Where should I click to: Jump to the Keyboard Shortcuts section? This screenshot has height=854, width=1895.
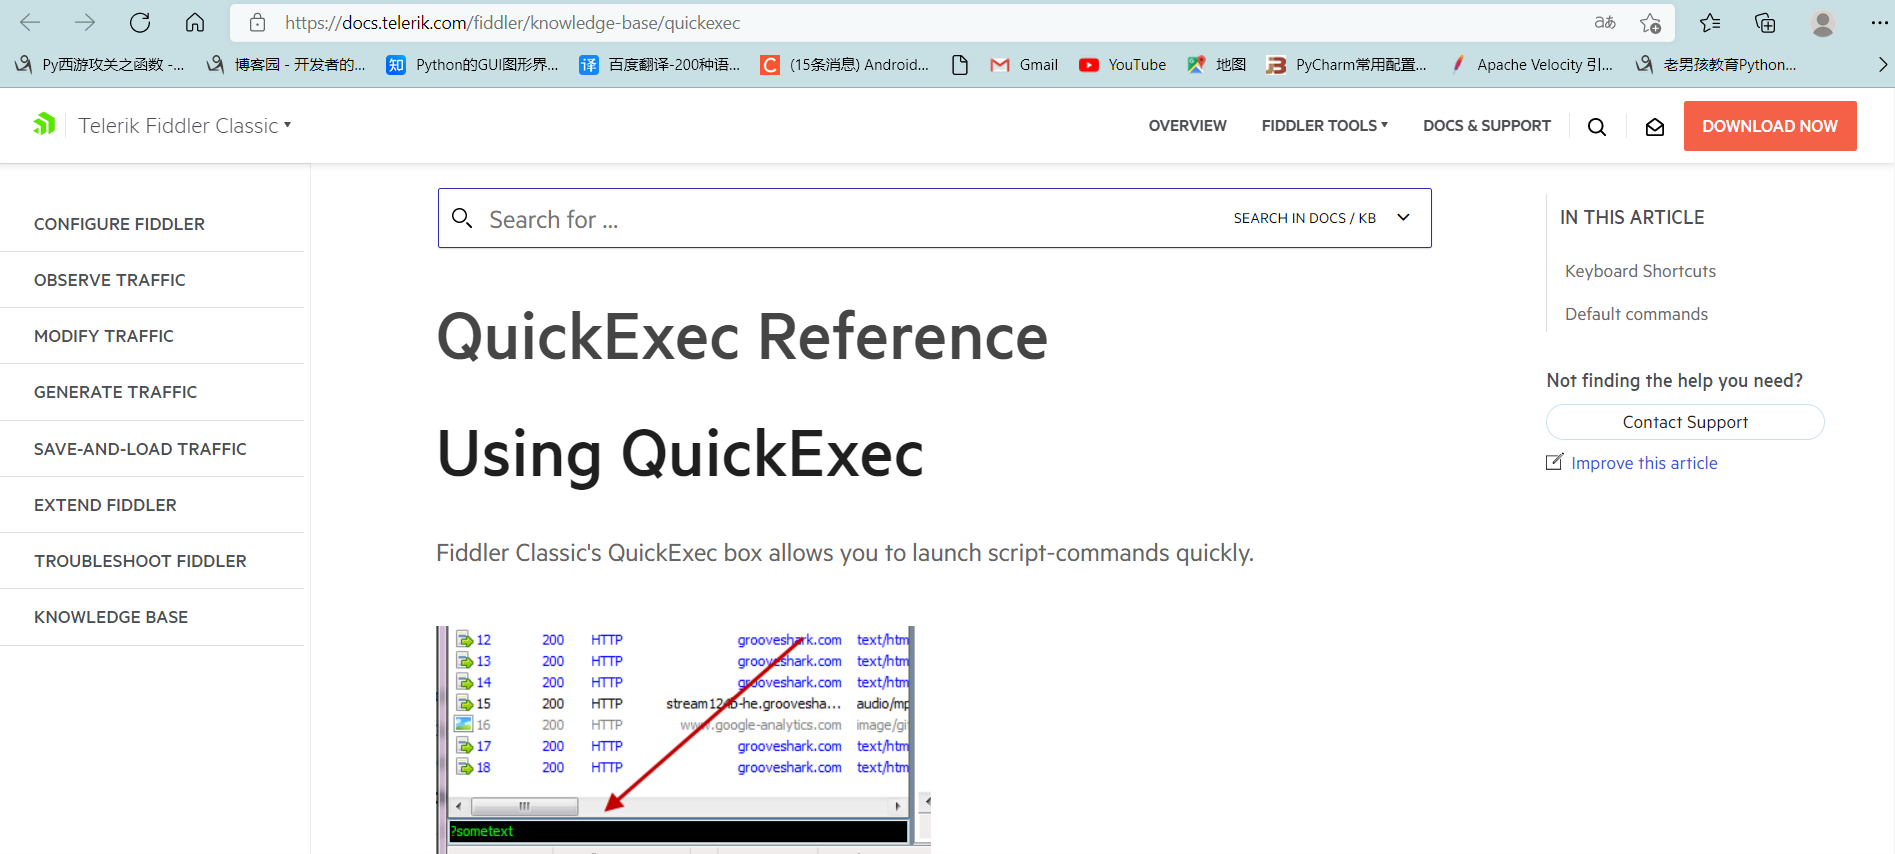pos(1640,271)
